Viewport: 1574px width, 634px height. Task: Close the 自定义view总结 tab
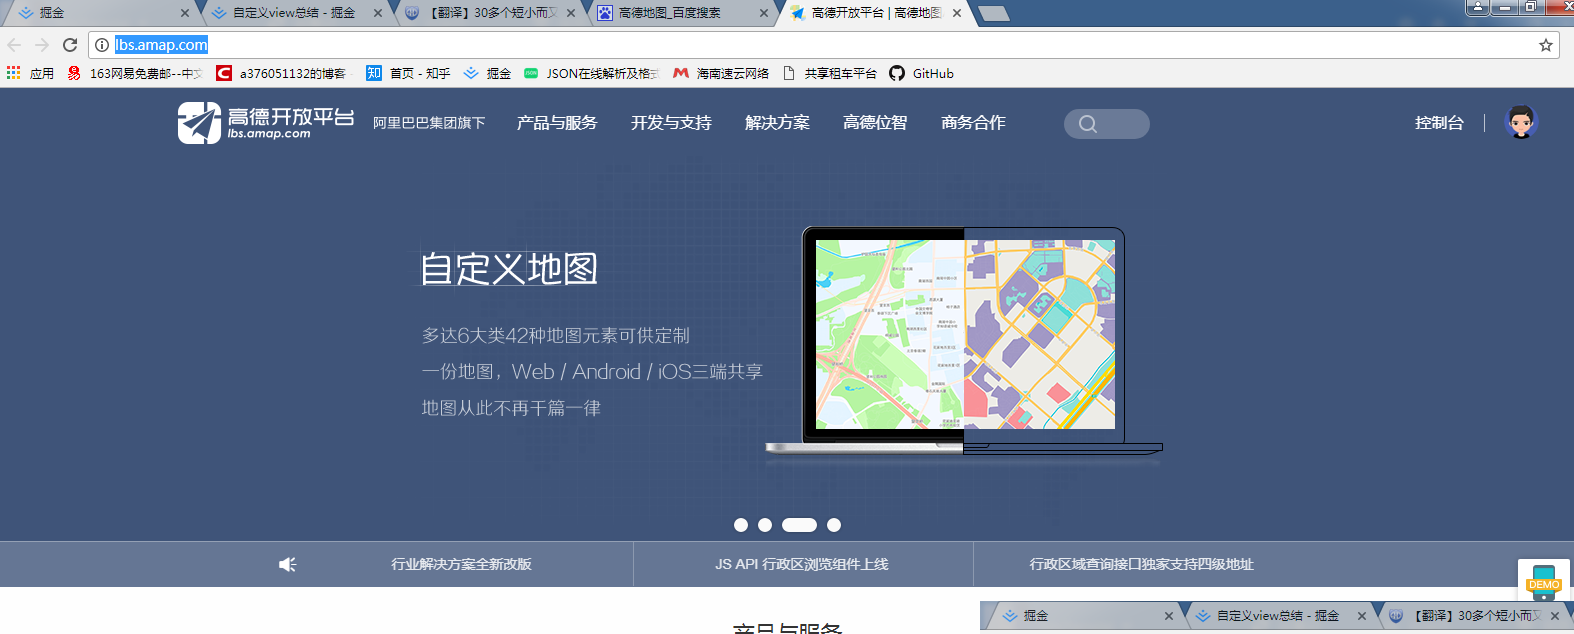click(x=377, y=13)
